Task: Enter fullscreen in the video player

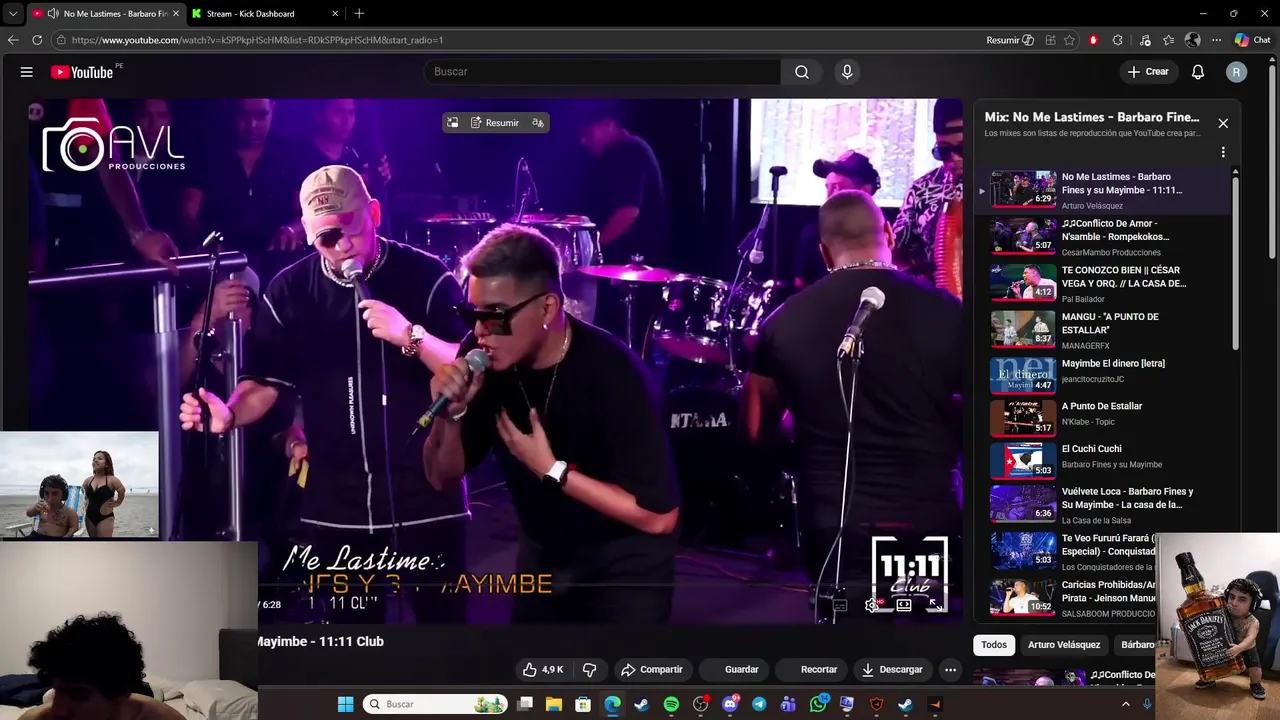Action: pyautogui.click(x=934, y=605)
